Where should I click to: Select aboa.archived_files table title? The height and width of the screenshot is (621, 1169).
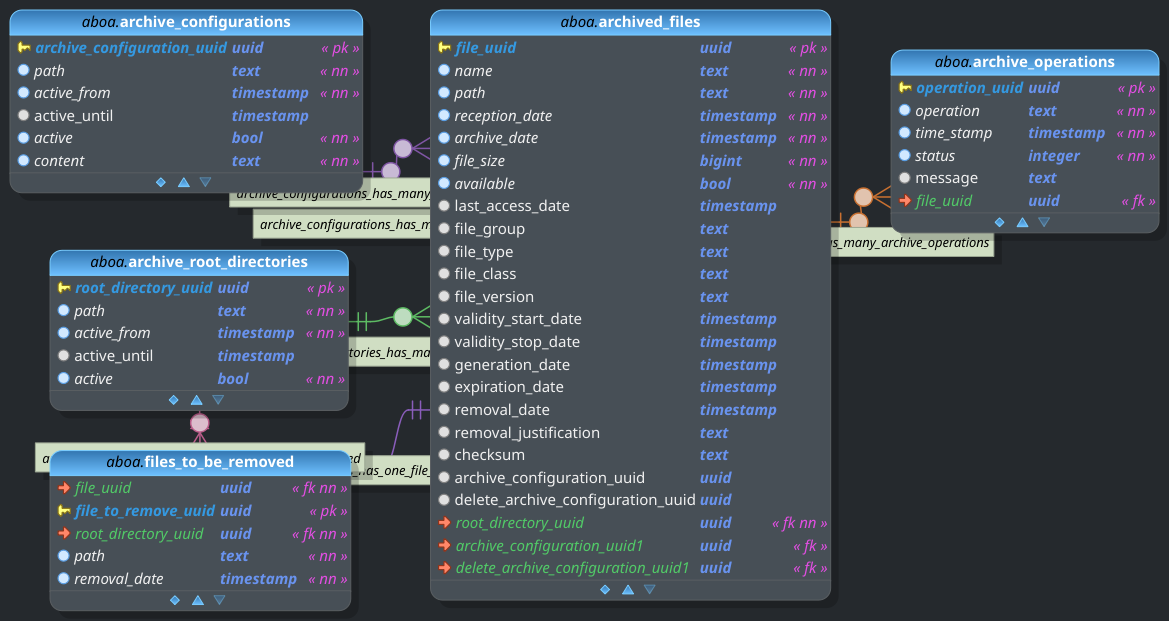[631, 22]
